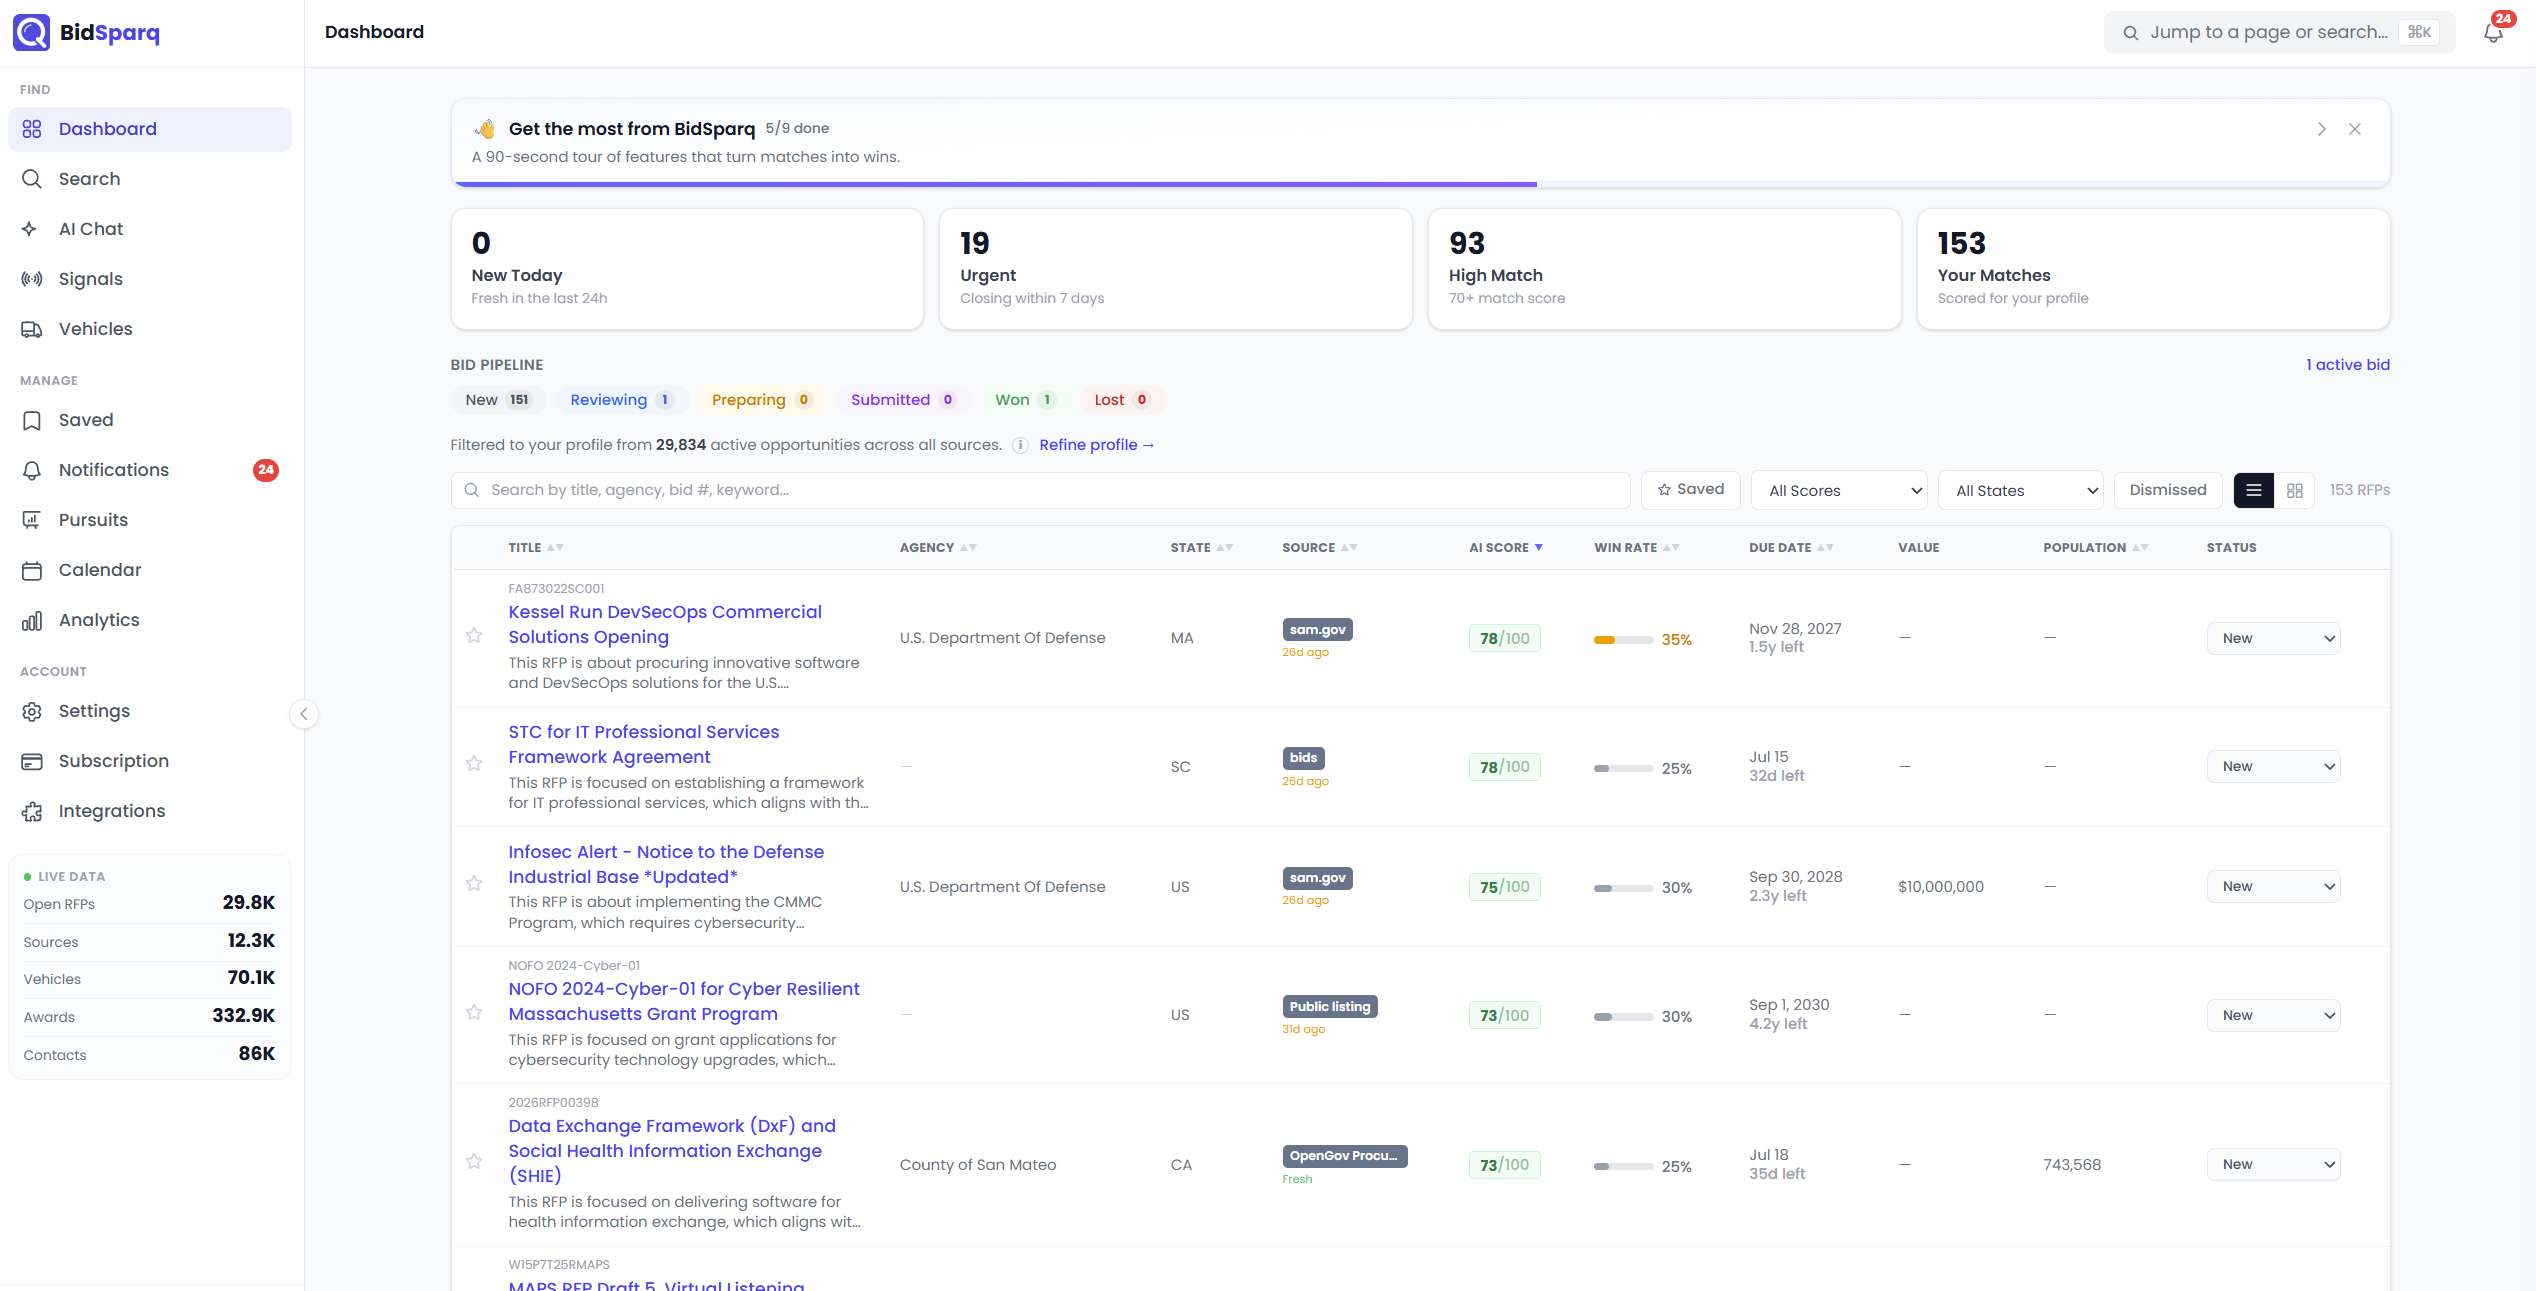
Task: Select the Vehicles truck icon
Action: (32, 329)
